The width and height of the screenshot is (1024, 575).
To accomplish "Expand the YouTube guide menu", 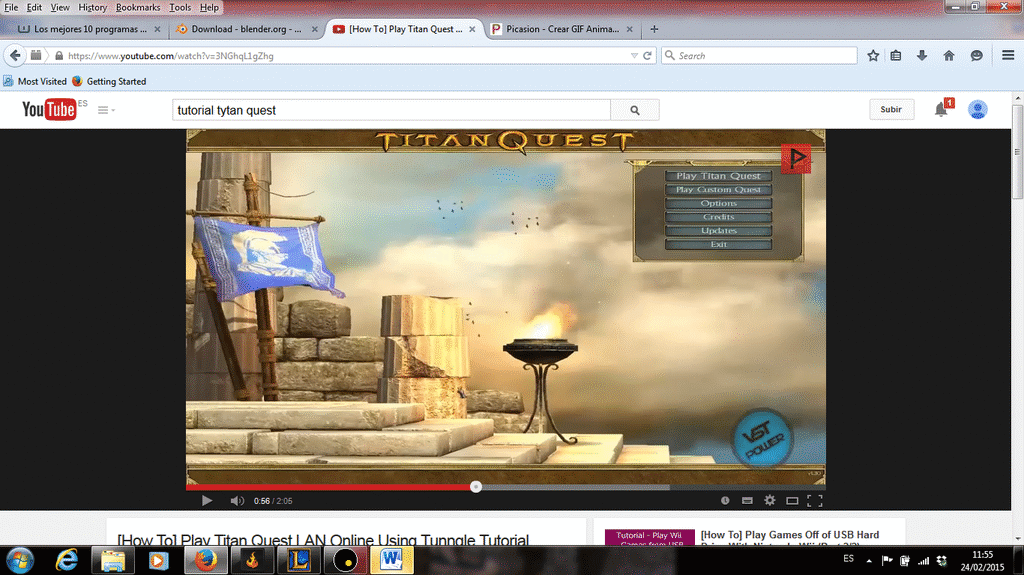I will 105,110.
